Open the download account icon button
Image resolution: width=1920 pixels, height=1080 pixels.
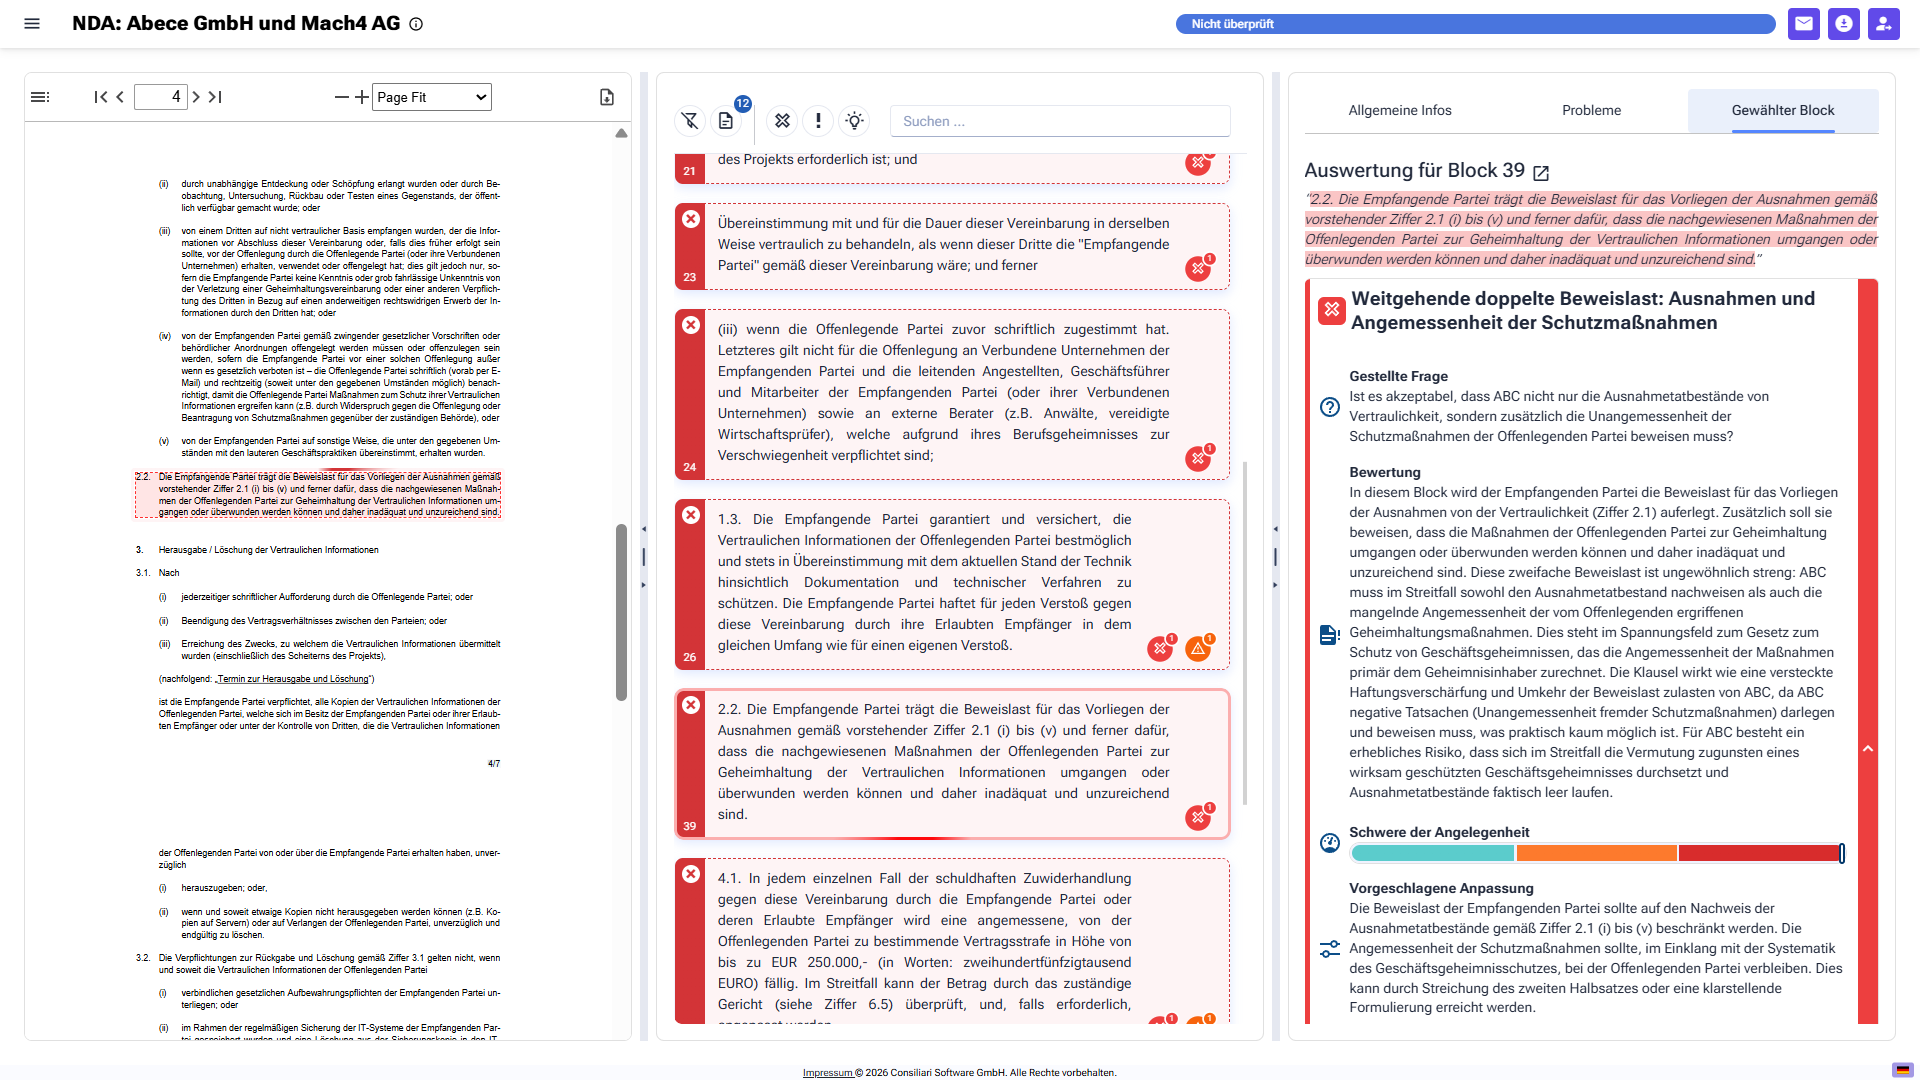coord(1844,24)
